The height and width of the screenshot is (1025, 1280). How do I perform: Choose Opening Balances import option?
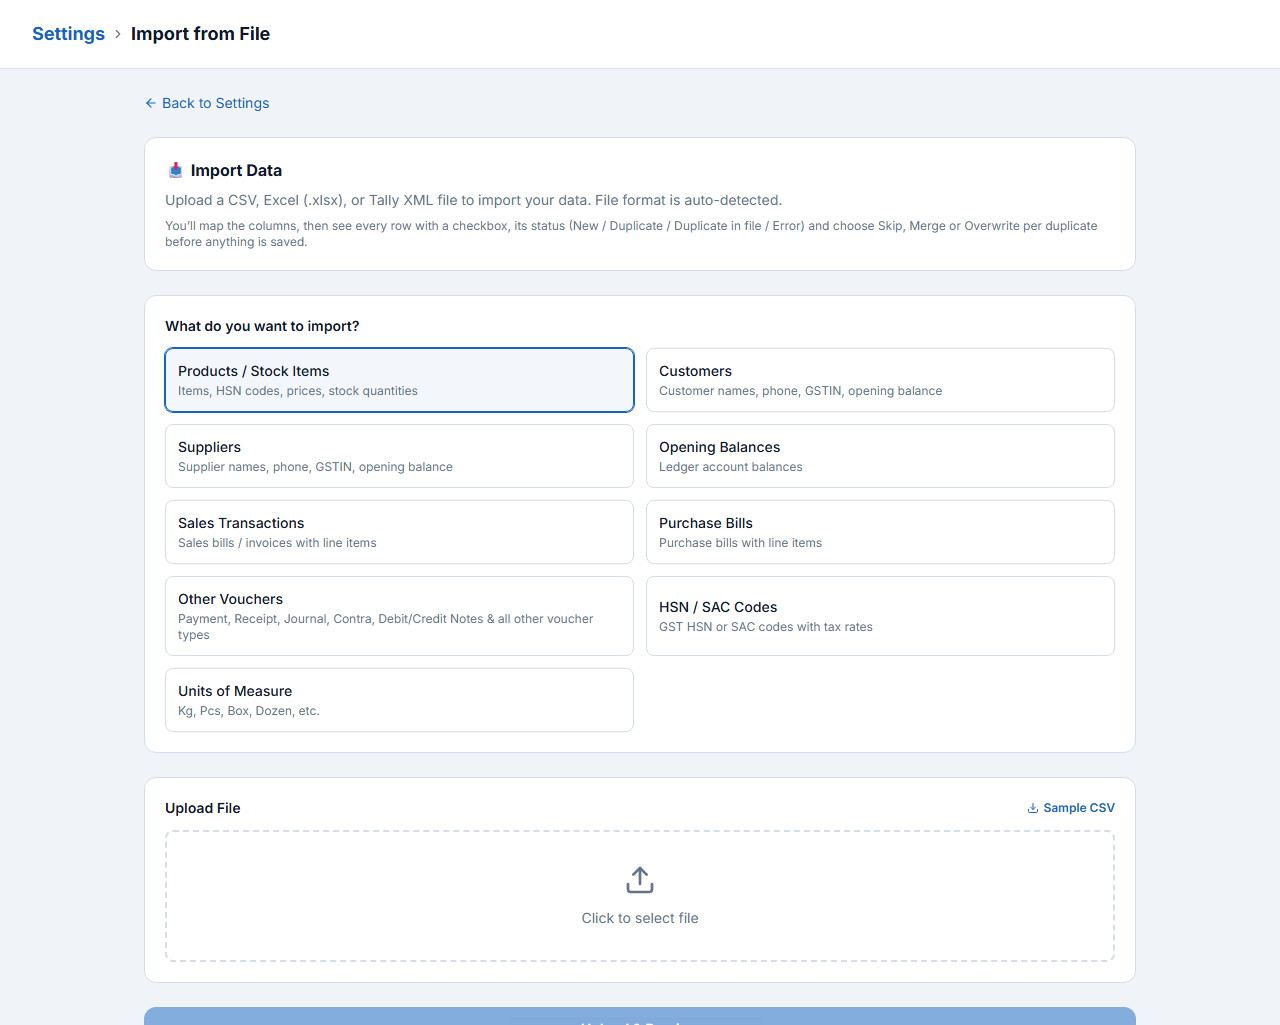pos(880,456)
